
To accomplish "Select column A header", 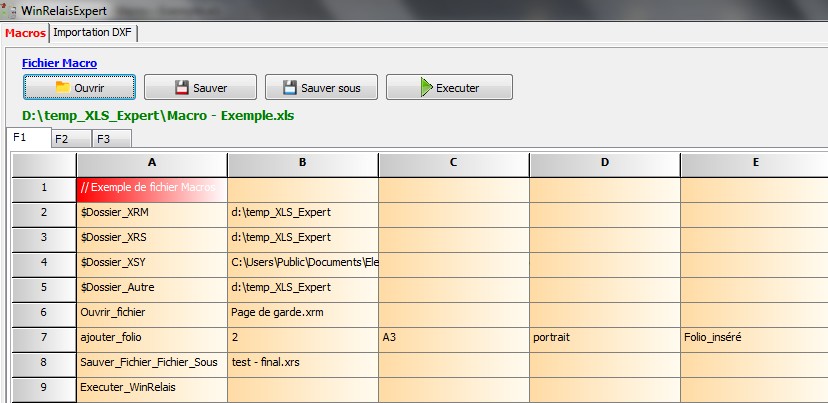I will coord(151,163).
